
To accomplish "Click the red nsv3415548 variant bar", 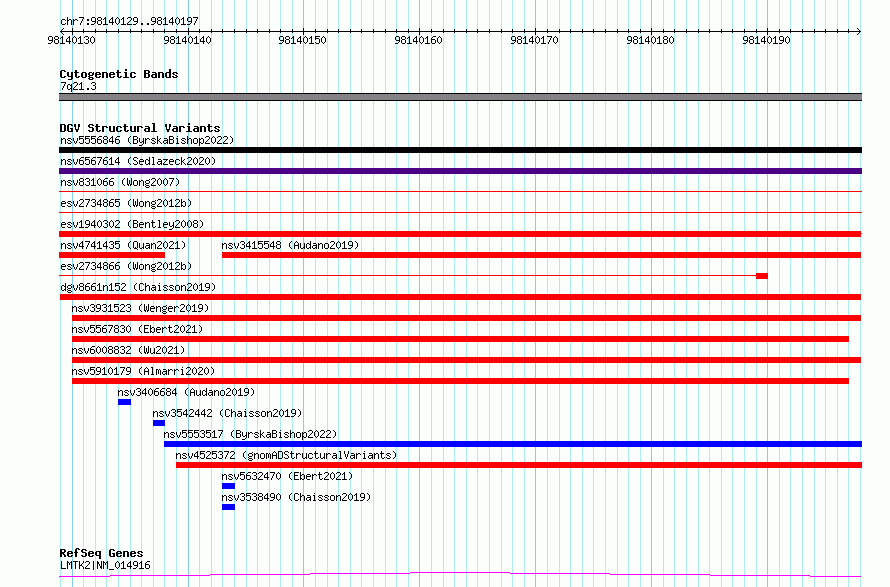I will coord(541,255).
